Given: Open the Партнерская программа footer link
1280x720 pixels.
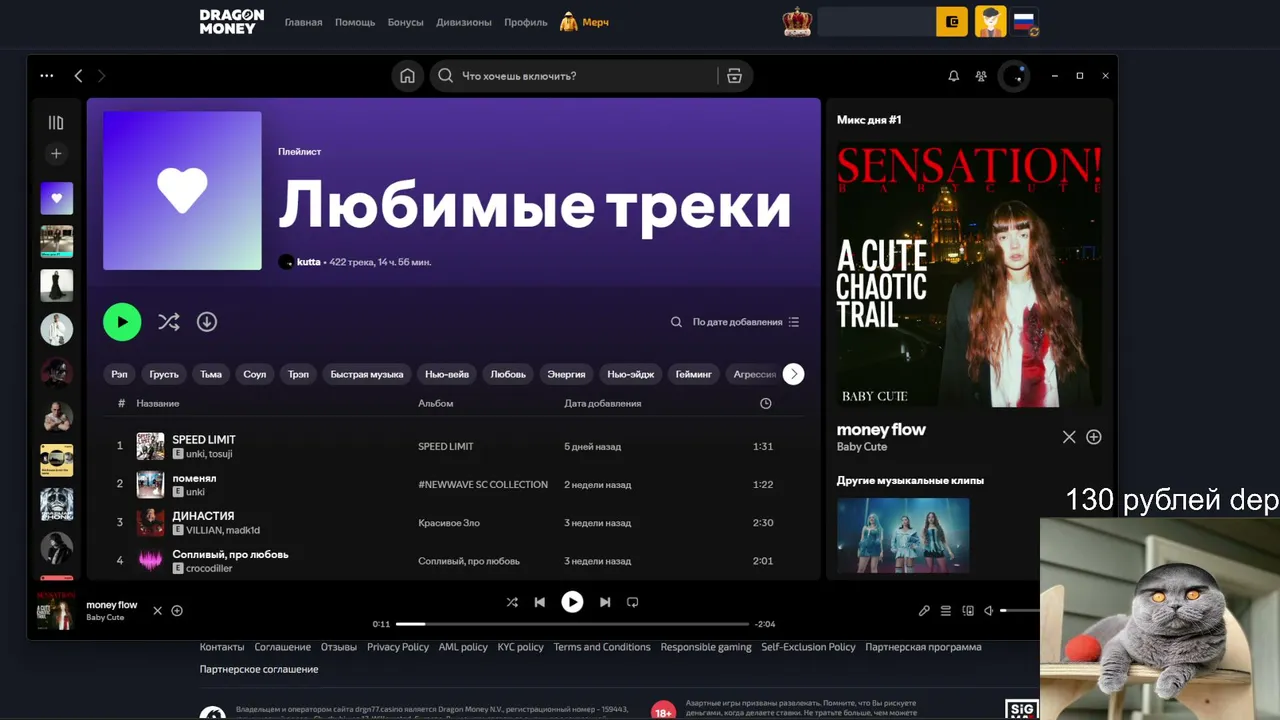Looking at the screenshot, I should pyautogui.click(x=923, y=647).
